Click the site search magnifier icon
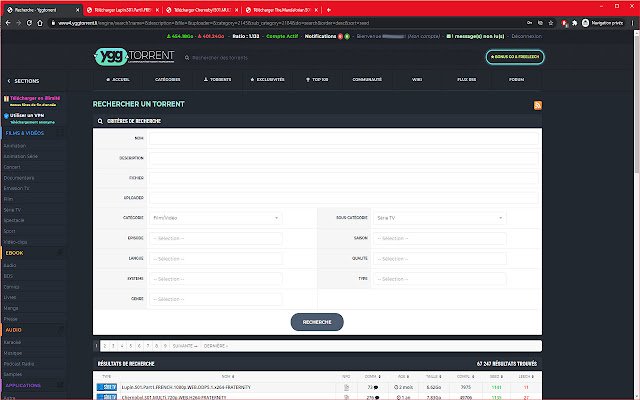This screenshot has height=400, width=640. click(187, 58)
